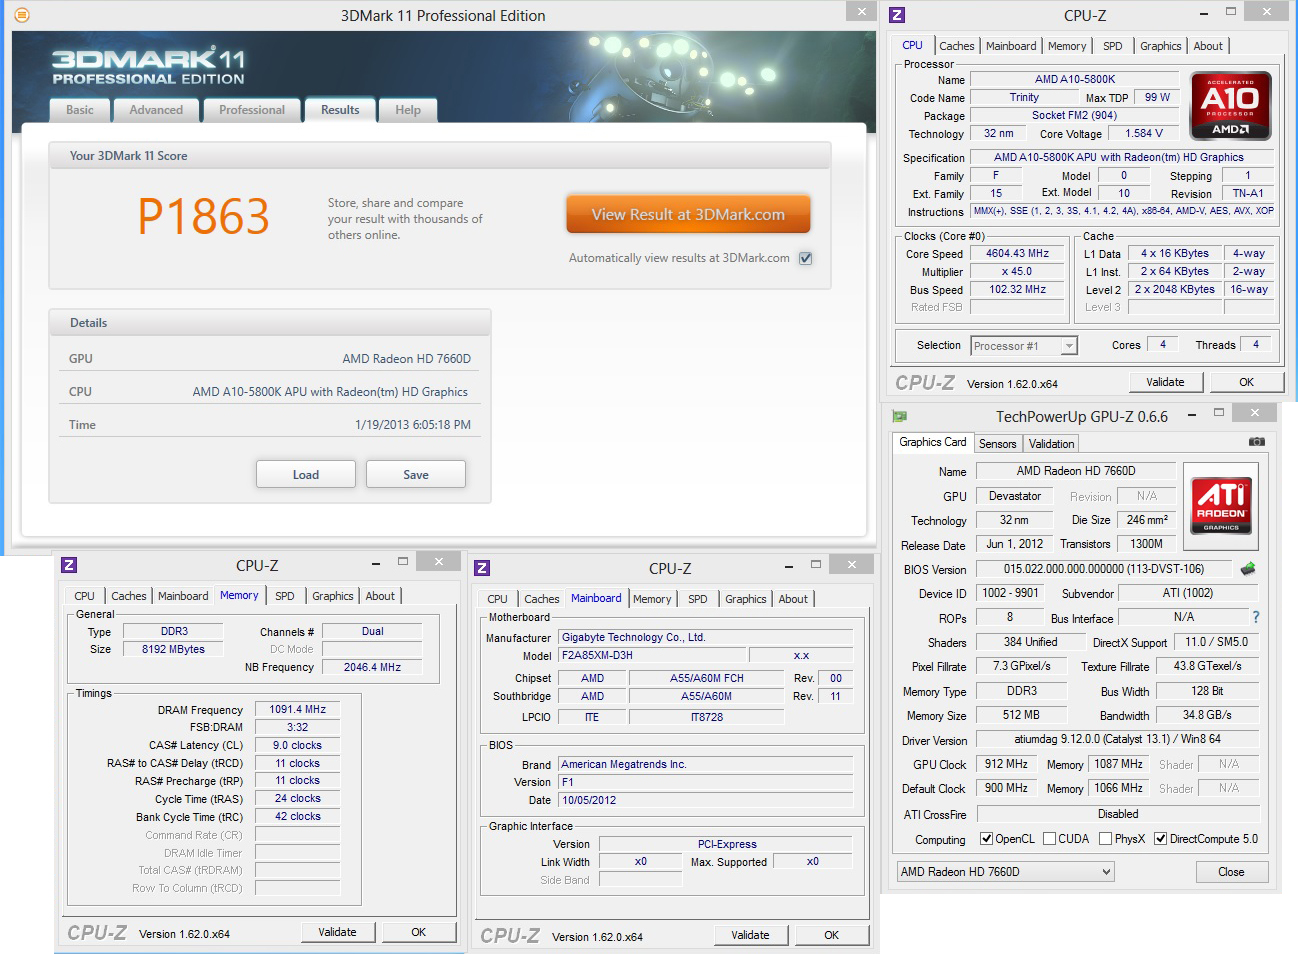Click the ATI CrossFire Disabled field
The height and width of the screenshot is (954, 1298).
pyautogui.click(x=1117, y=814)
